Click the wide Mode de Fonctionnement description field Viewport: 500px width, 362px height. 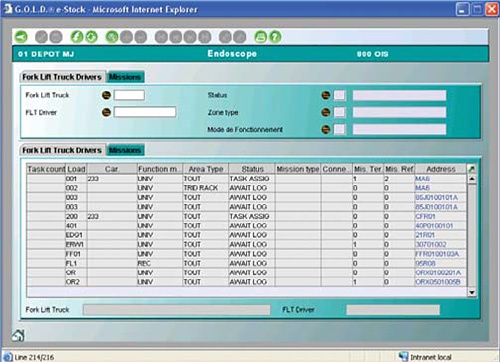tap(399, 129)
